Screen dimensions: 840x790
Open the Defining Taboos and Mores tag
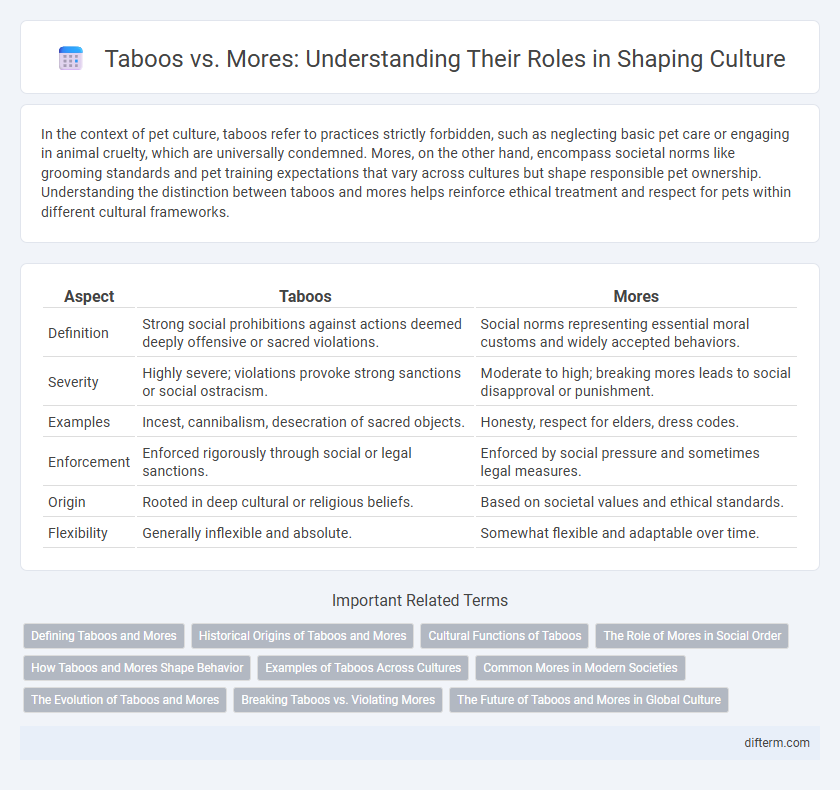pyautogui.click(x=104, y=636)
